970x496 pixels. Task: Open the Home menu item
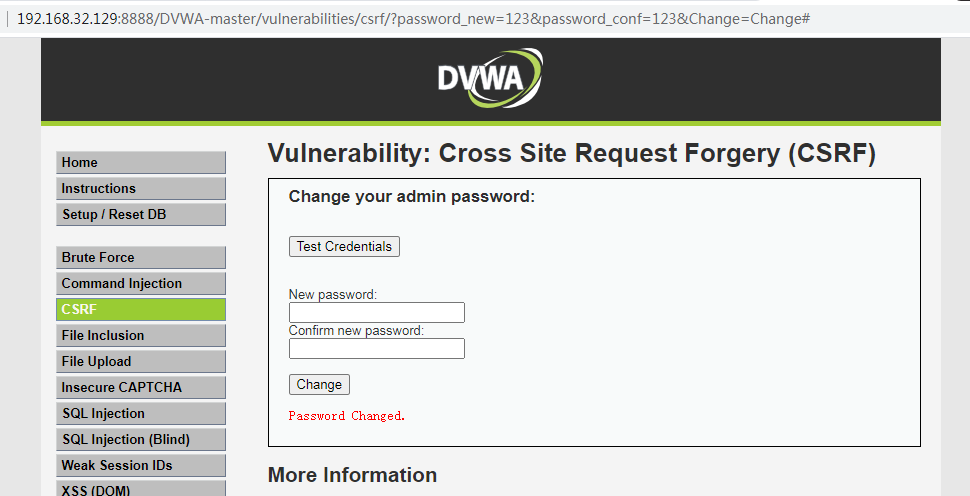[x=141, y=163]
